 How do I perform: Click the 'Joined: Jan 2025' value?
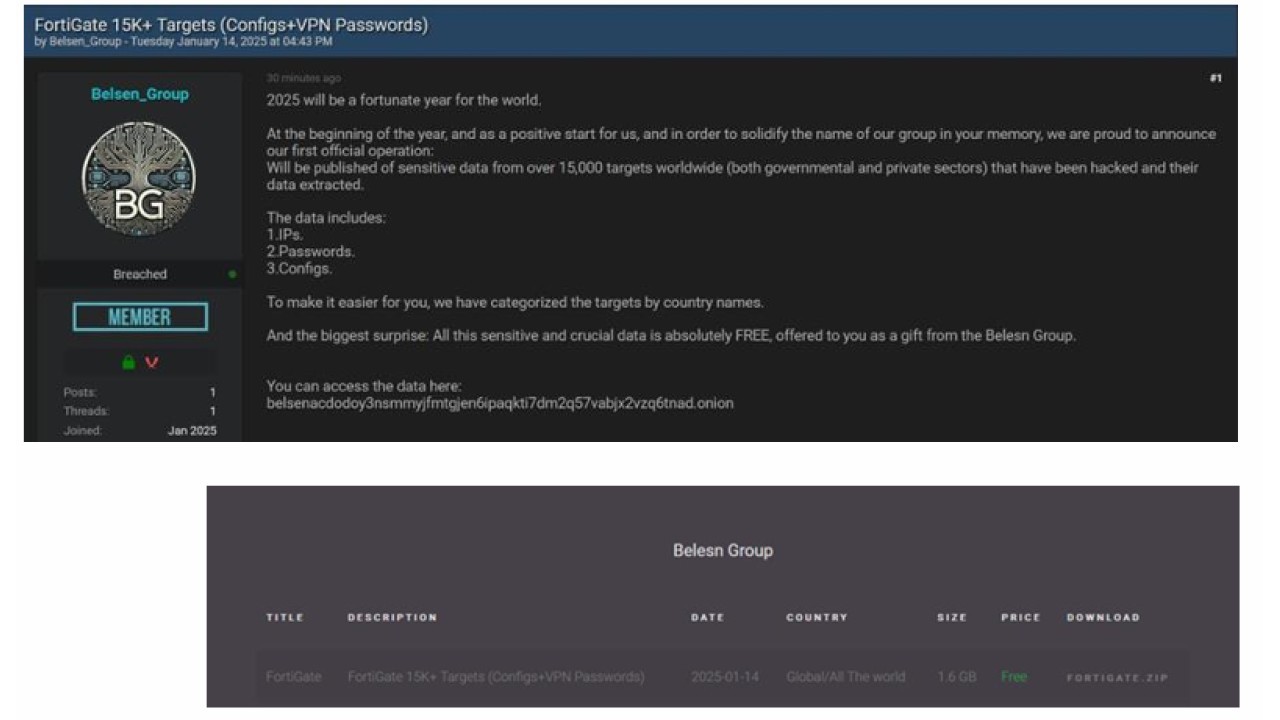pos(192,431)
